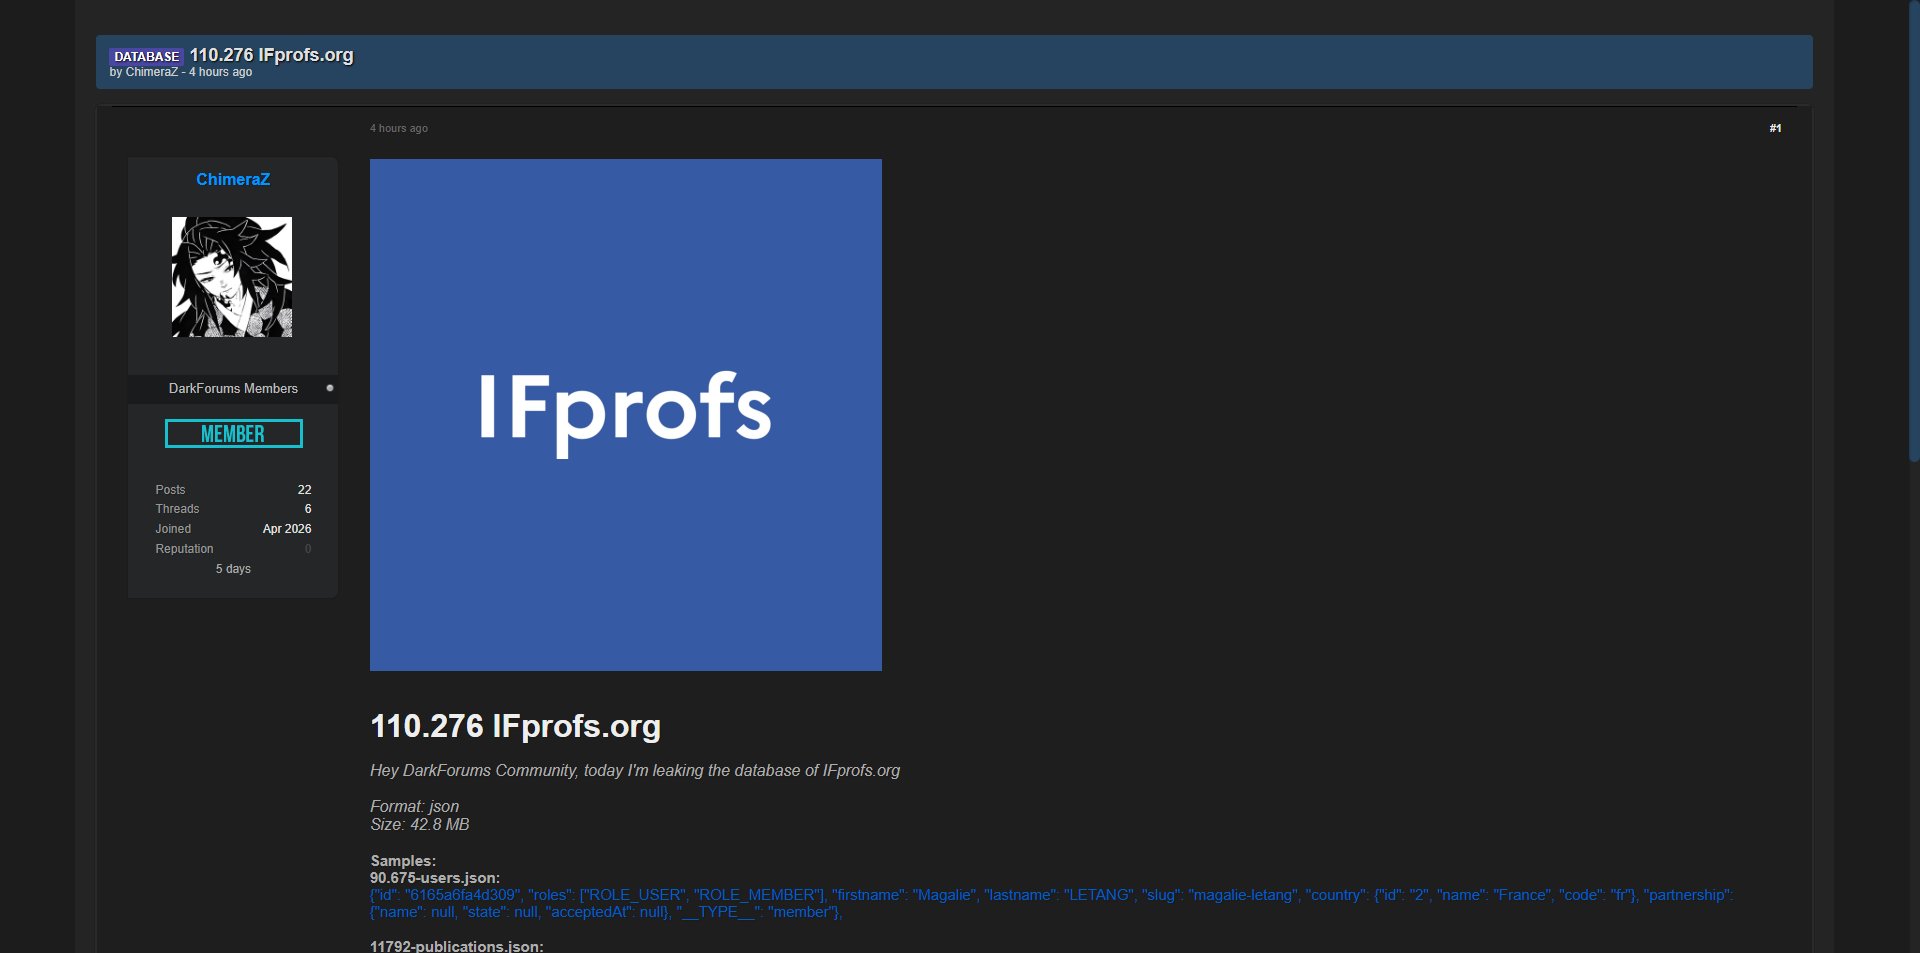The image size is (1920, 953).
Task: Open the blue IFprofs logo image
Action: tap(625, 414)
